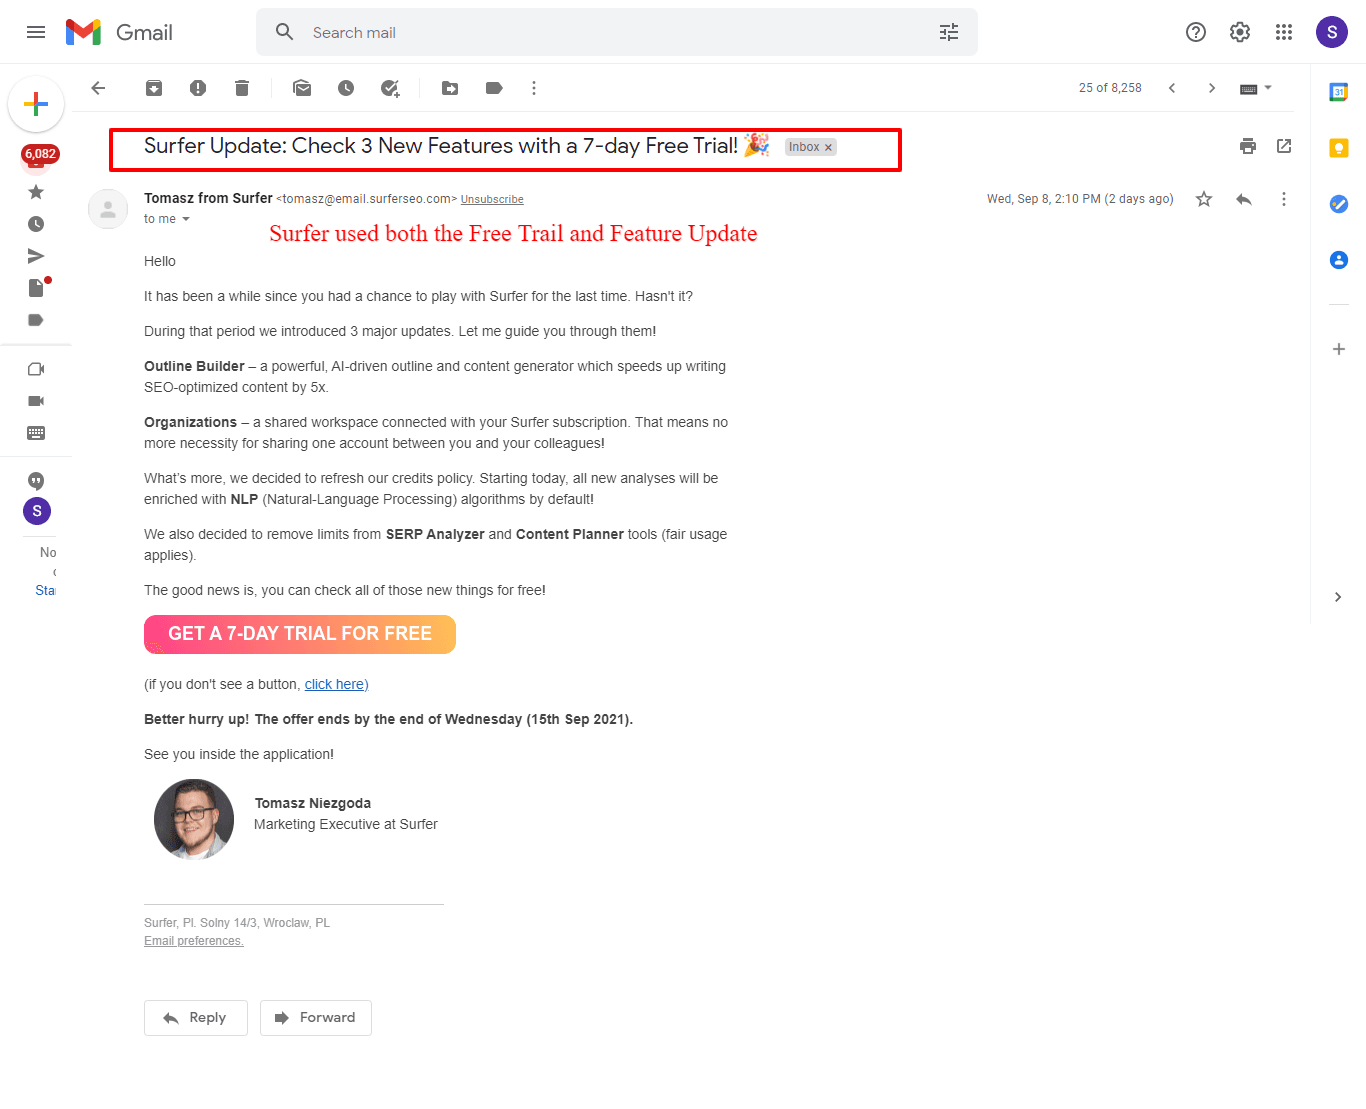This screenshot has width=1366, height=1109.
Task: Archive this email
Action: point(154,88)
